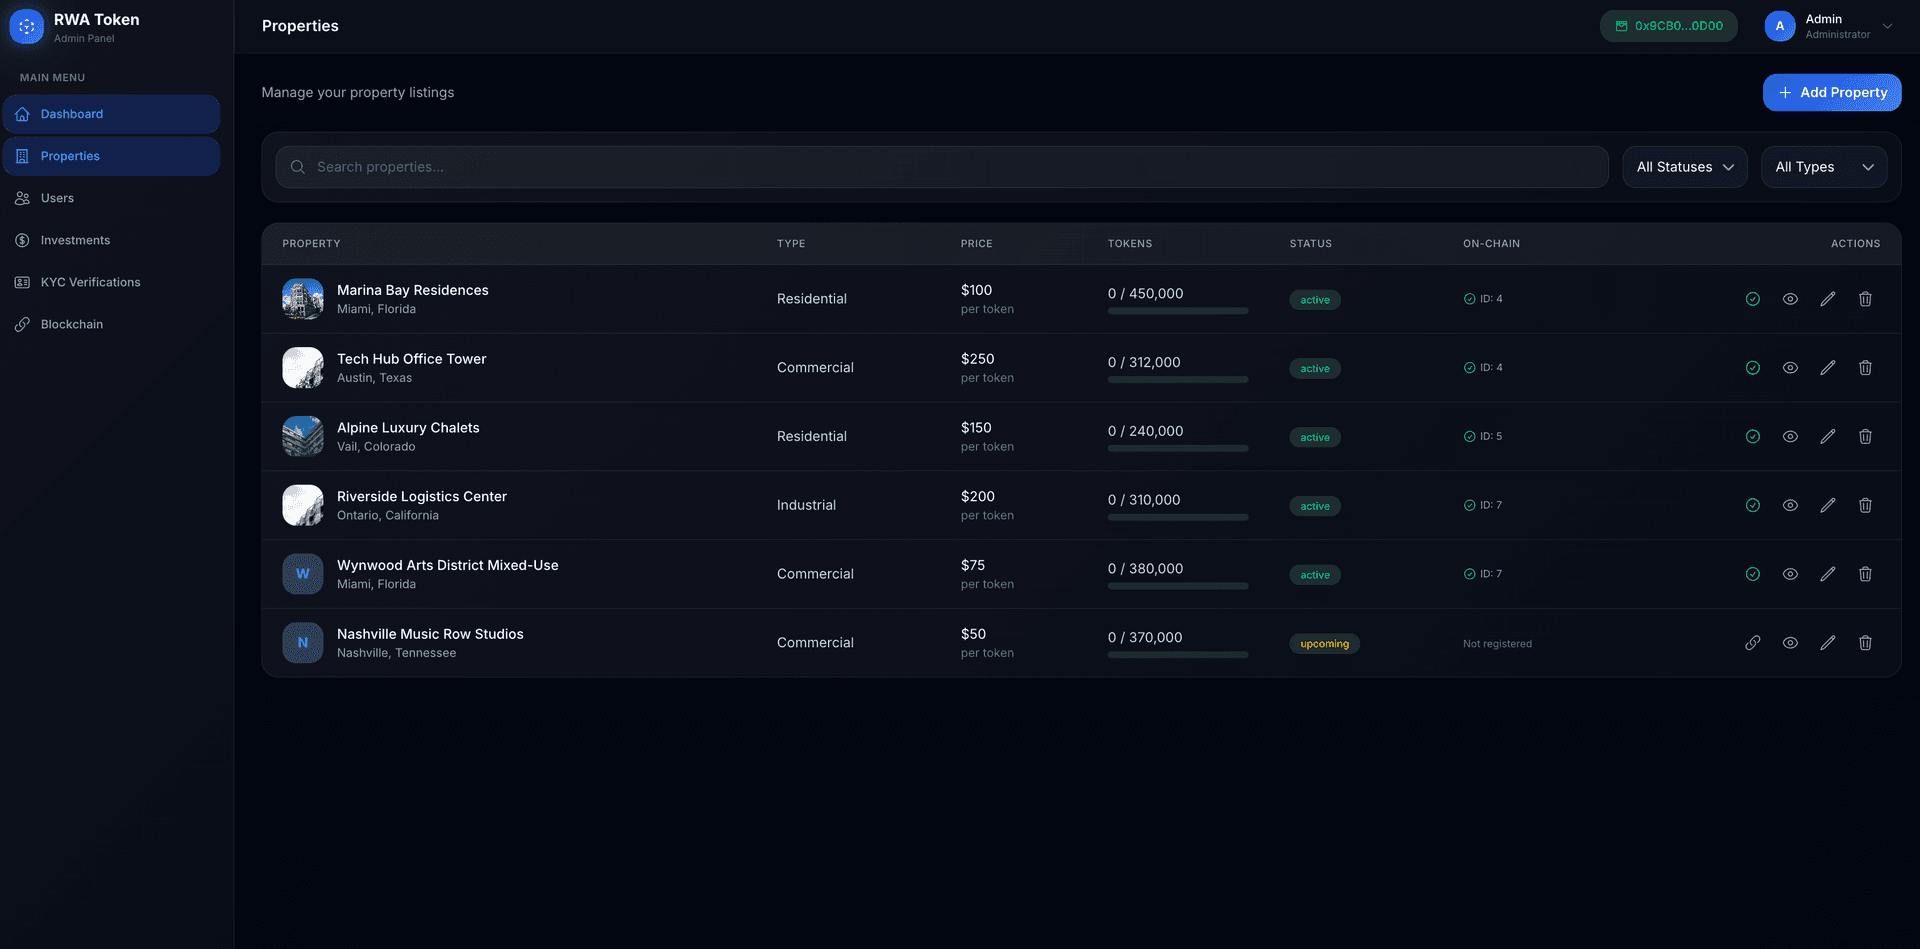Open the Investments menu item
Screen dimensions: 1920x949
pos(75,240)
